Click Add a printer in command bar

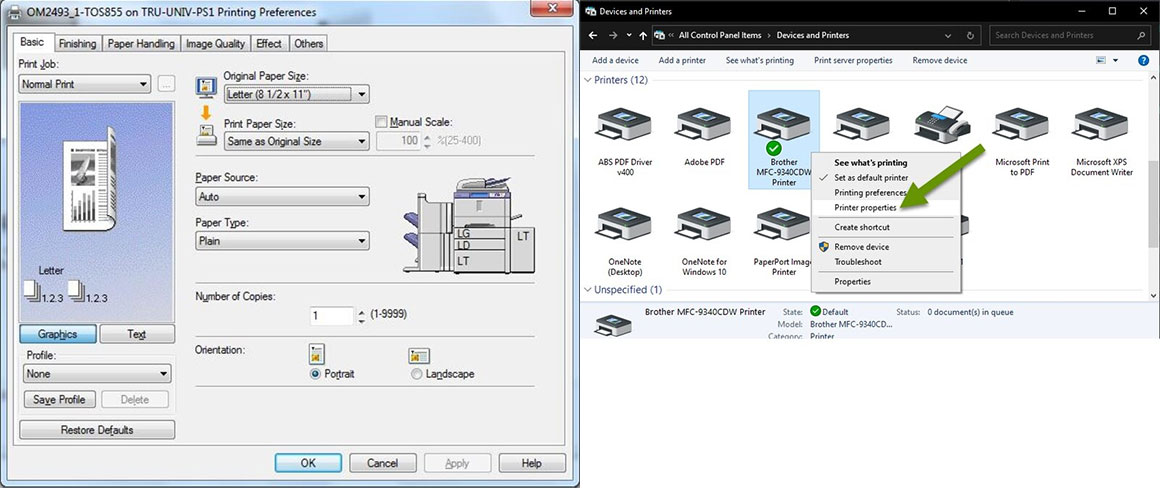[682, 61]
